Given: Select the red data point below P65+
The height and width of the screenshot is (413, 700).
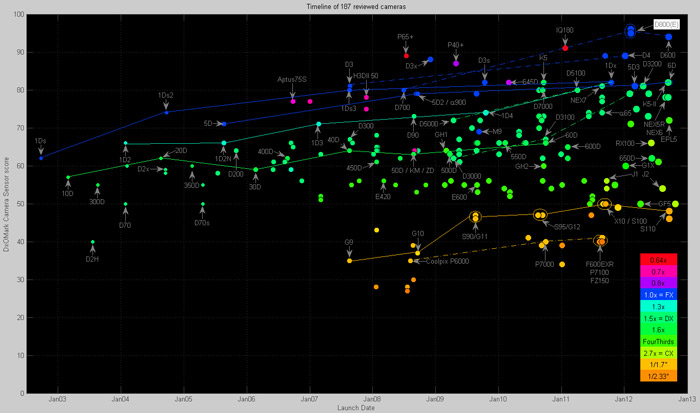Looking at the screenshot, I should (x=406, y=56).
